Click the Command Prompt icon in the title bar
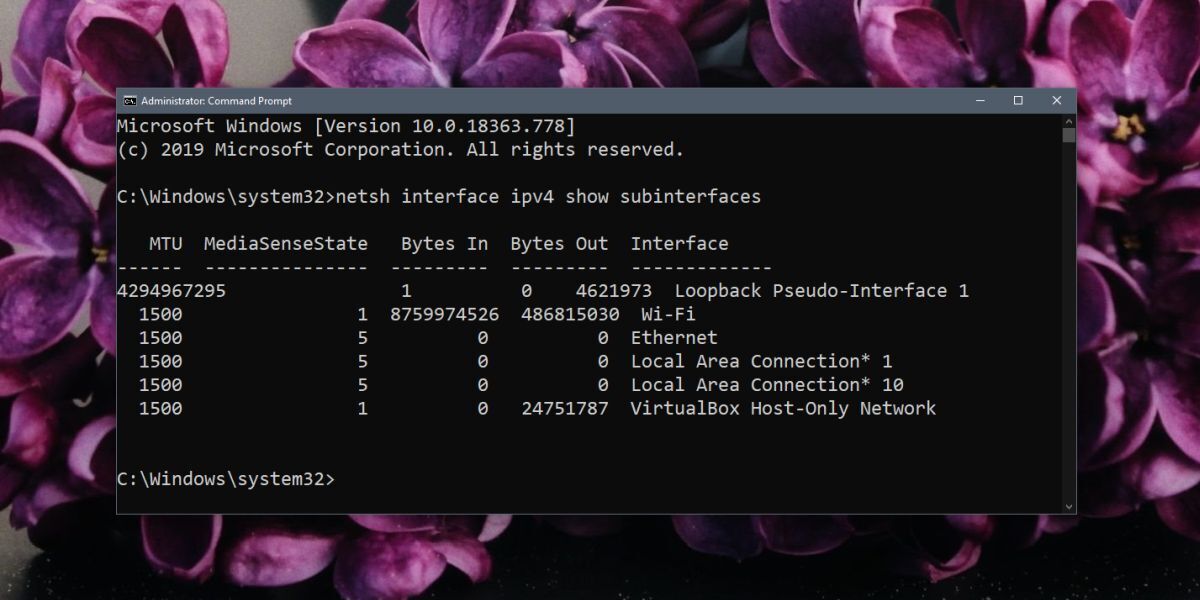The width and height of the screenshot is (1200, 600). coord(128,100)
